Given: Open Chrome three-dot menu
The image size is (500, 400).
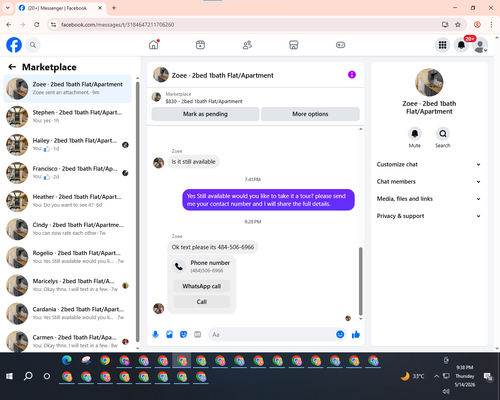Looking at the screenshot, I should point(491,25).
